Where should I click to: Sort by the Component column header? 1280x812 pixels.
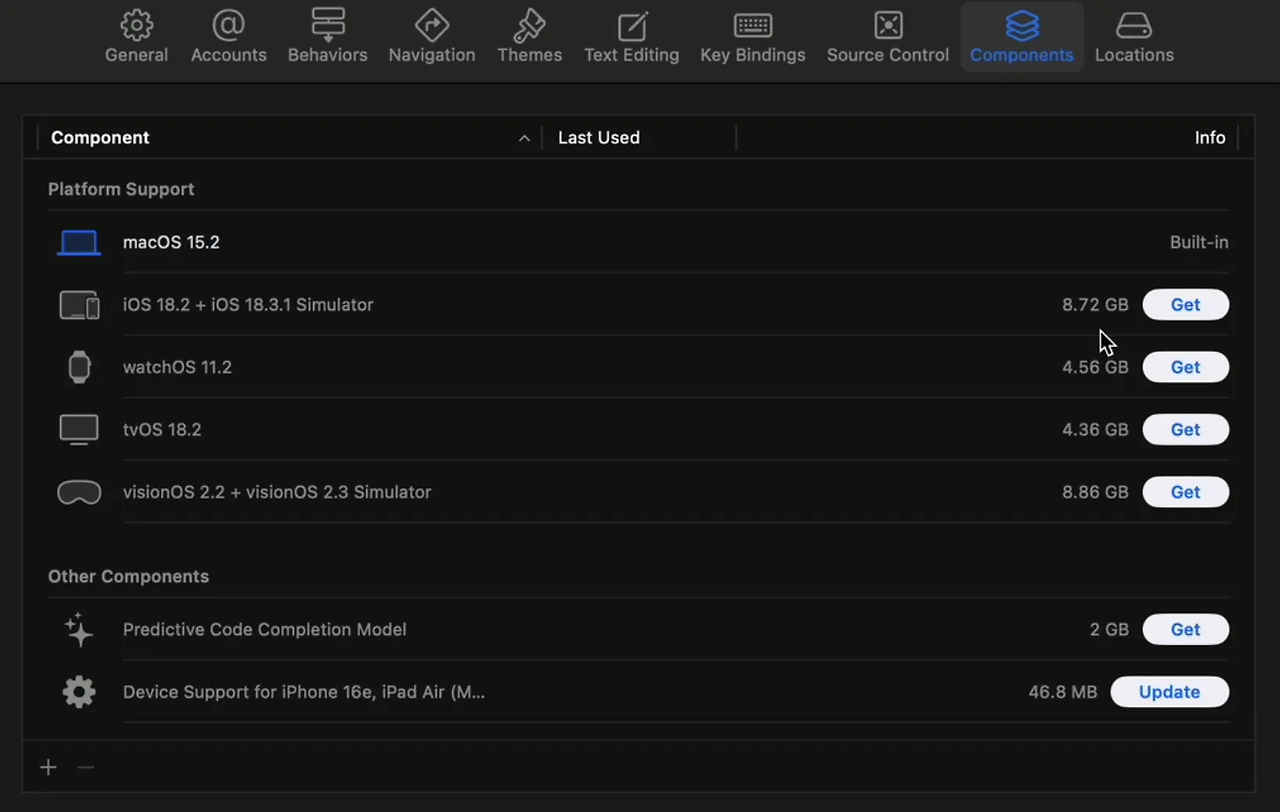pos(100,138)
